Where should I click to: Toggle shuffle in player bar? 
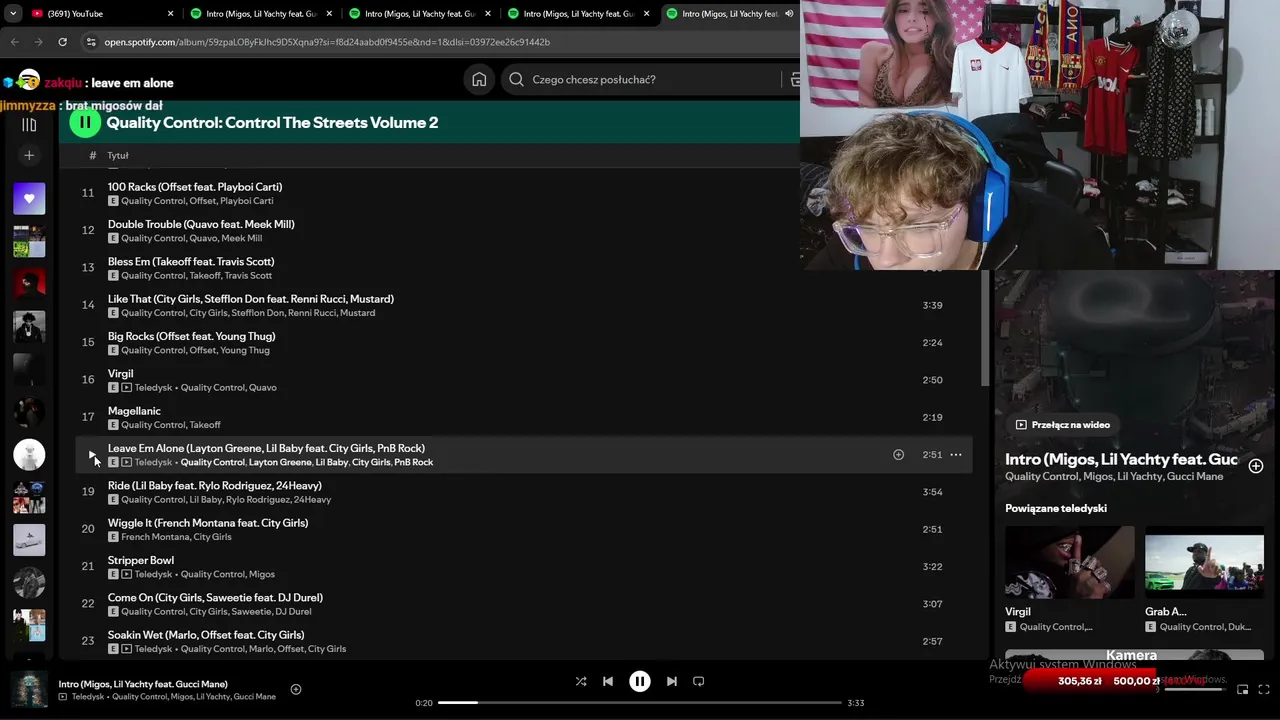point(581,681)
